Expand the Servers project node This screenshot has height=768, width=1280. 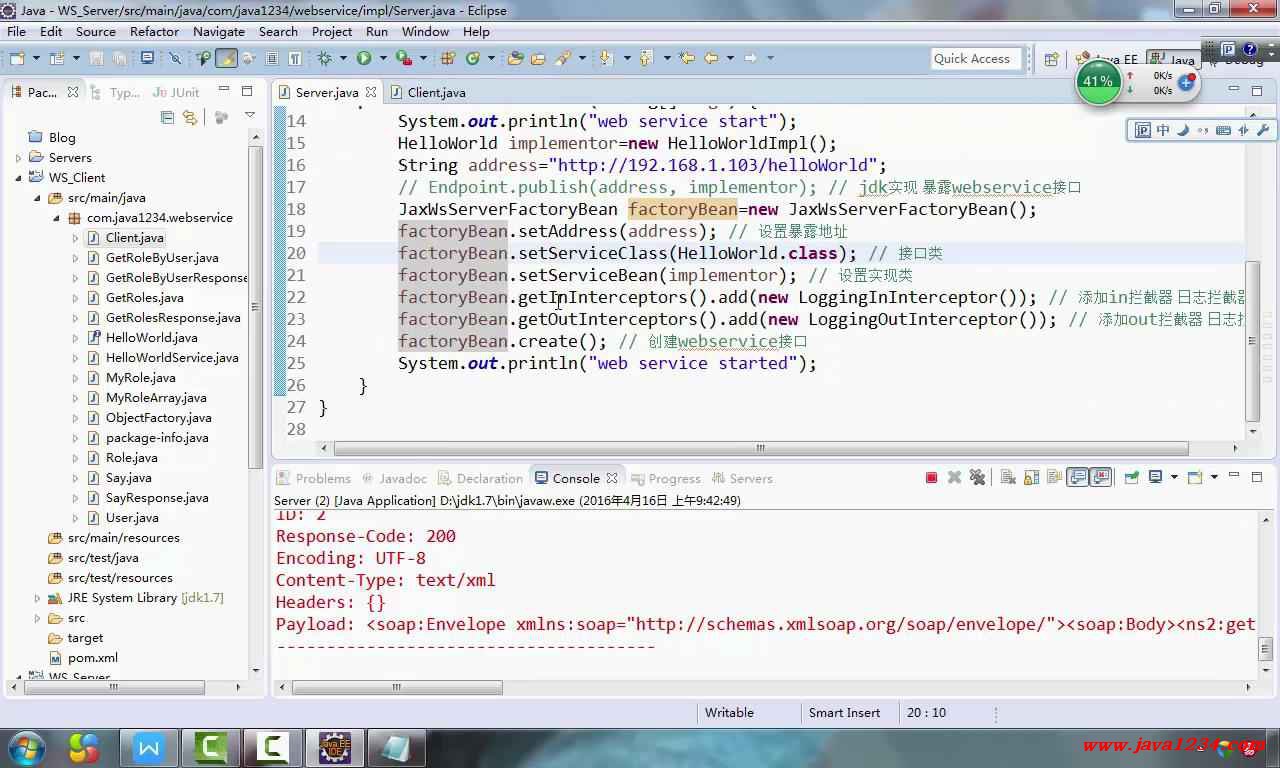pyautogui.click(x=19, y=157)
